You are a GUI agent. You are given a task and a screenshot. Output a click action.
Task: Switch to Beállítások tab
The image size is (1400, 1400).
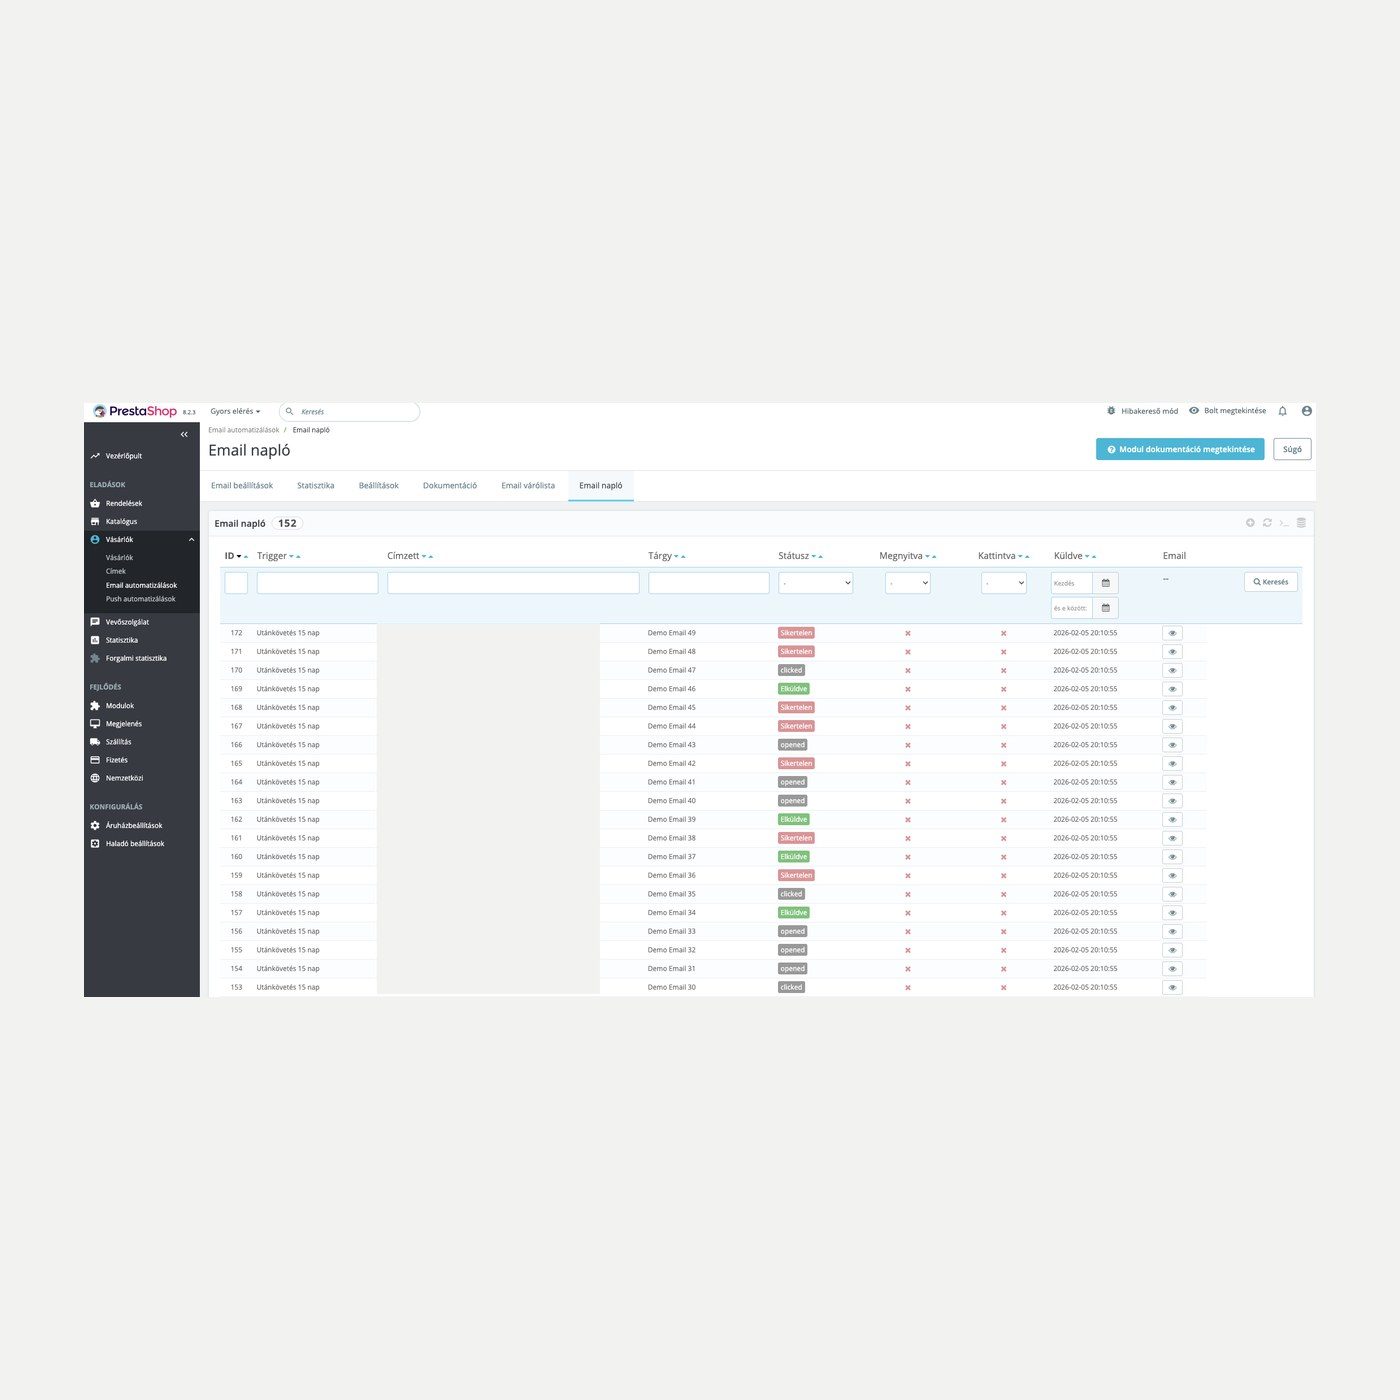pos(379,486)
